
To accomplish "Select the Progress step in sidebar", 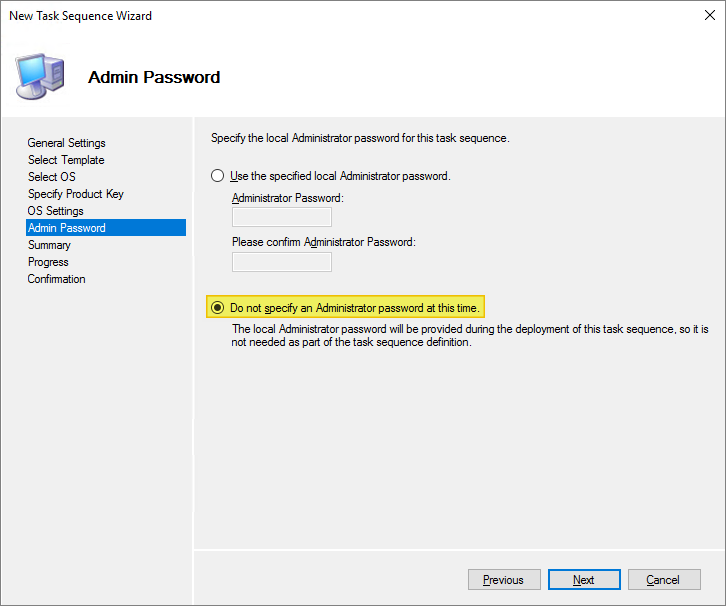I will pyautogui.click(x=48, y=262).
